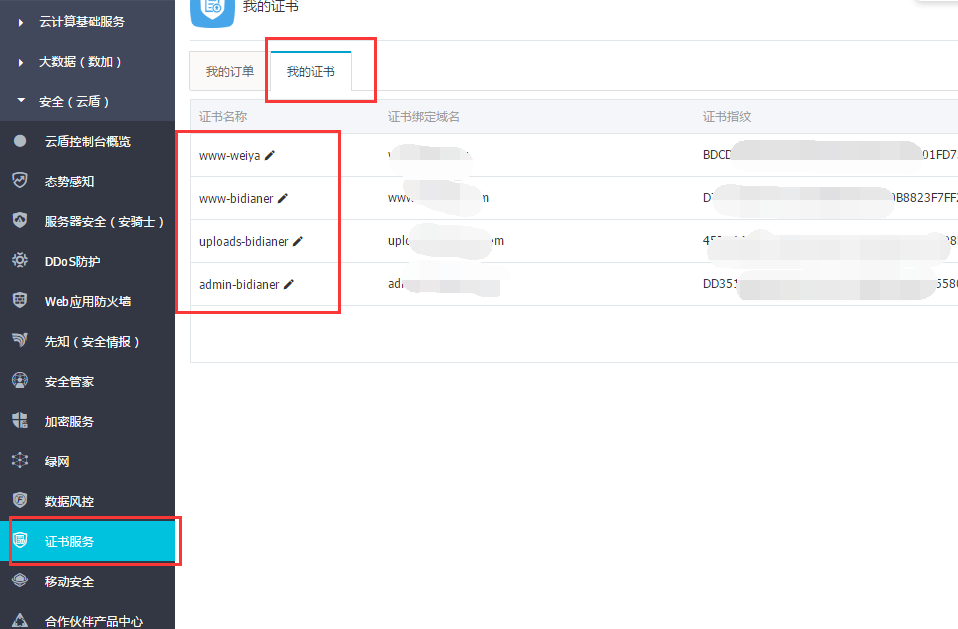958x629 pixels.
Task: Select the 我的证书 tab
Action: click(x=310, y=72)
